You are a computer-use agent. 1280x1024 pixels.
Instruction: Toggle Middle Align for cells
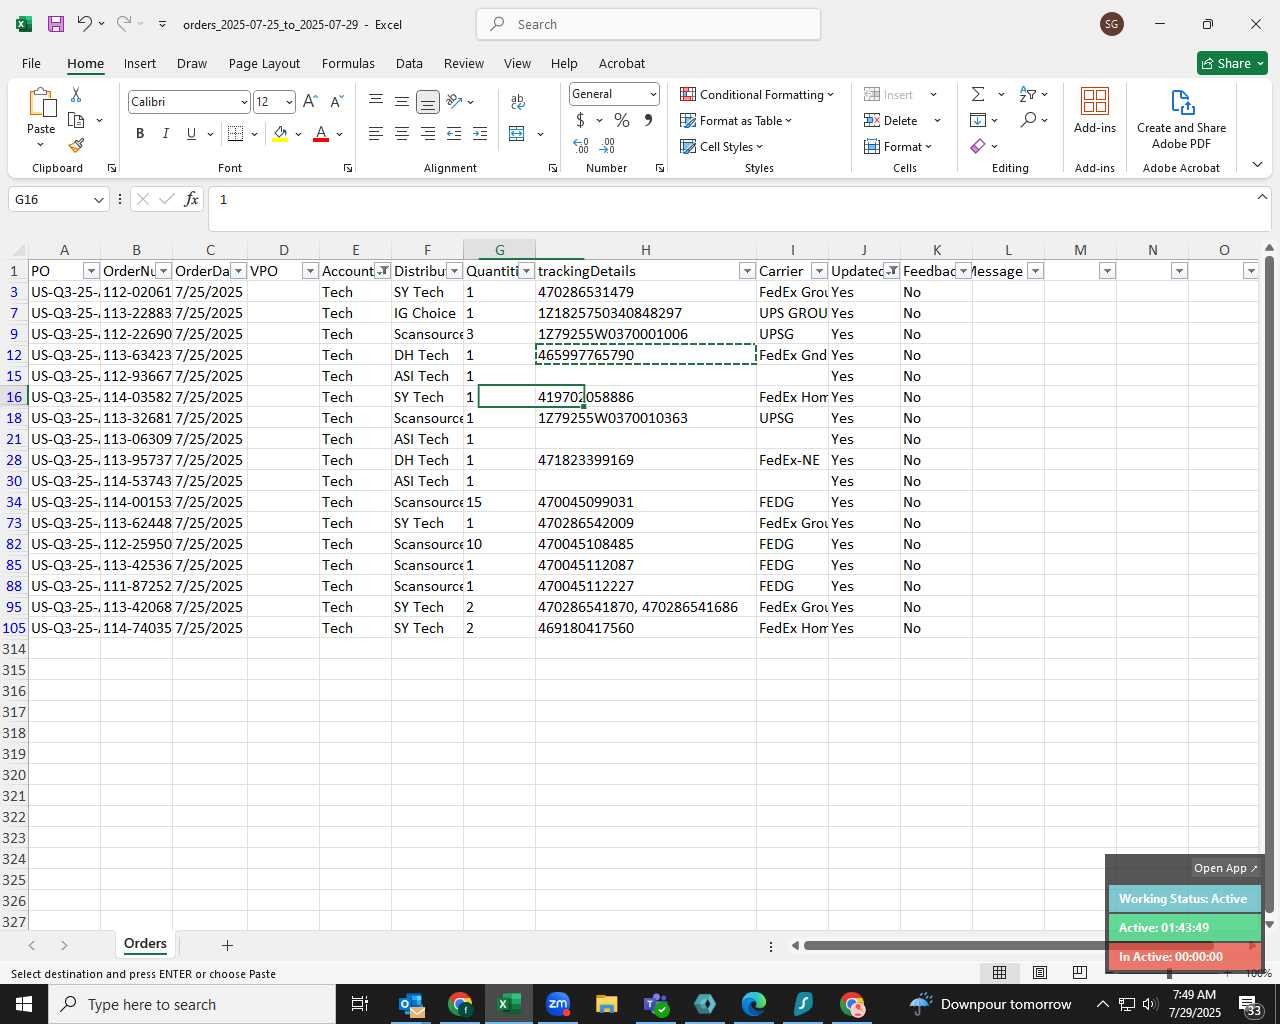click(402, 101)
